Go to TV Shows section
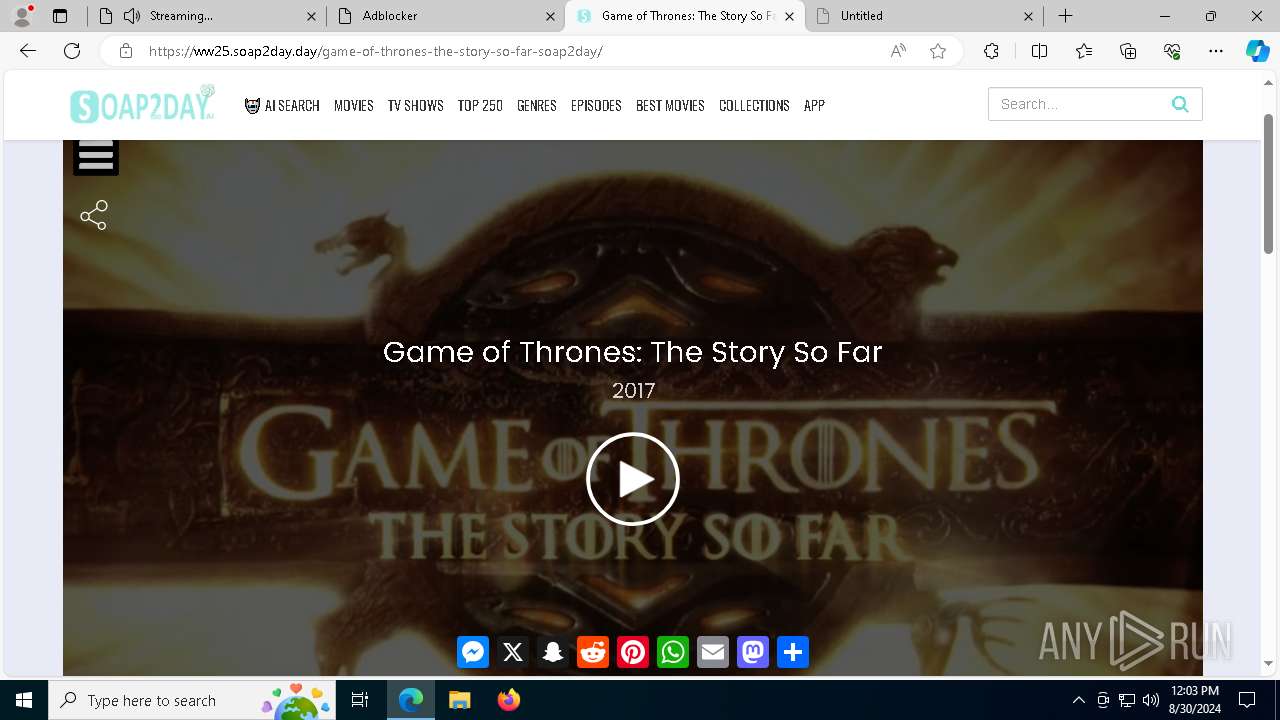The height and width of the screenshot is (720, 1280). (x=416, y=105)
